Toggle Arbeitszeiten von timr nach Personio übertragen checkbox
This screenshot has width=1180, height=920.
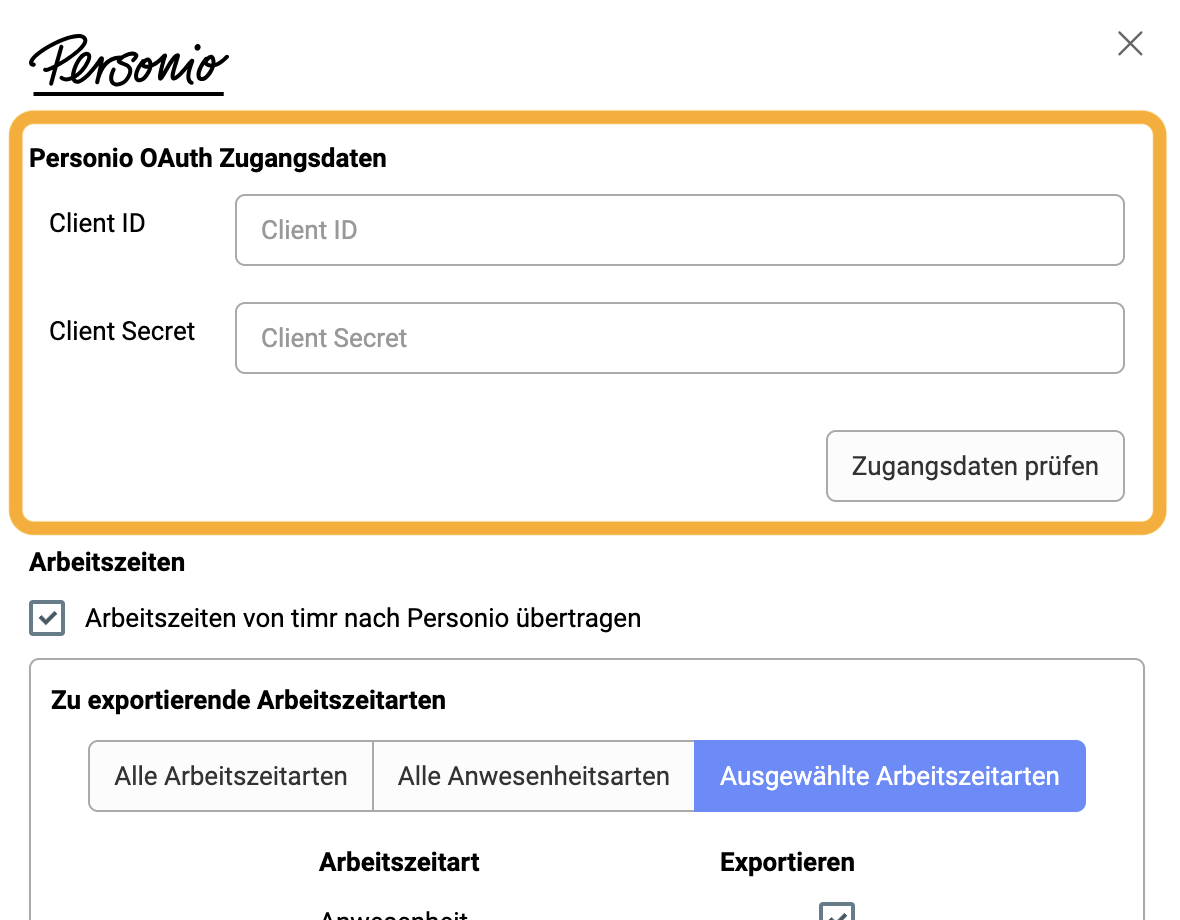tap(47, 618)
